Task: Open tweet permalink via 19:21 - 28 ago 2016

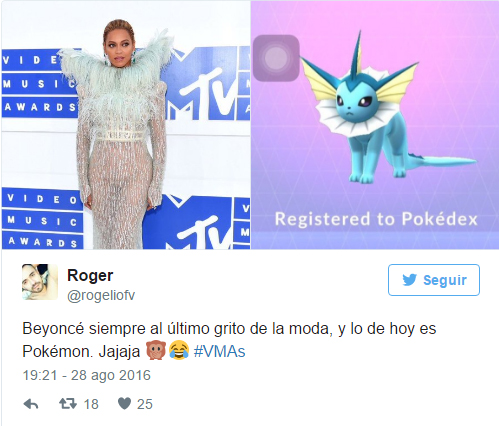Action: pos(87,375)
